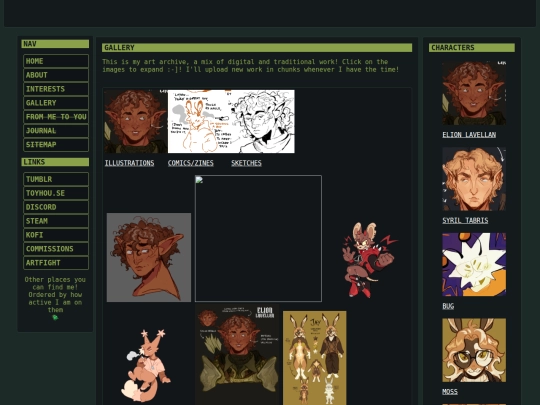Open the INTERESTS nav button
Viewport: 540px width, 405px height.
[x=56, y=89]
